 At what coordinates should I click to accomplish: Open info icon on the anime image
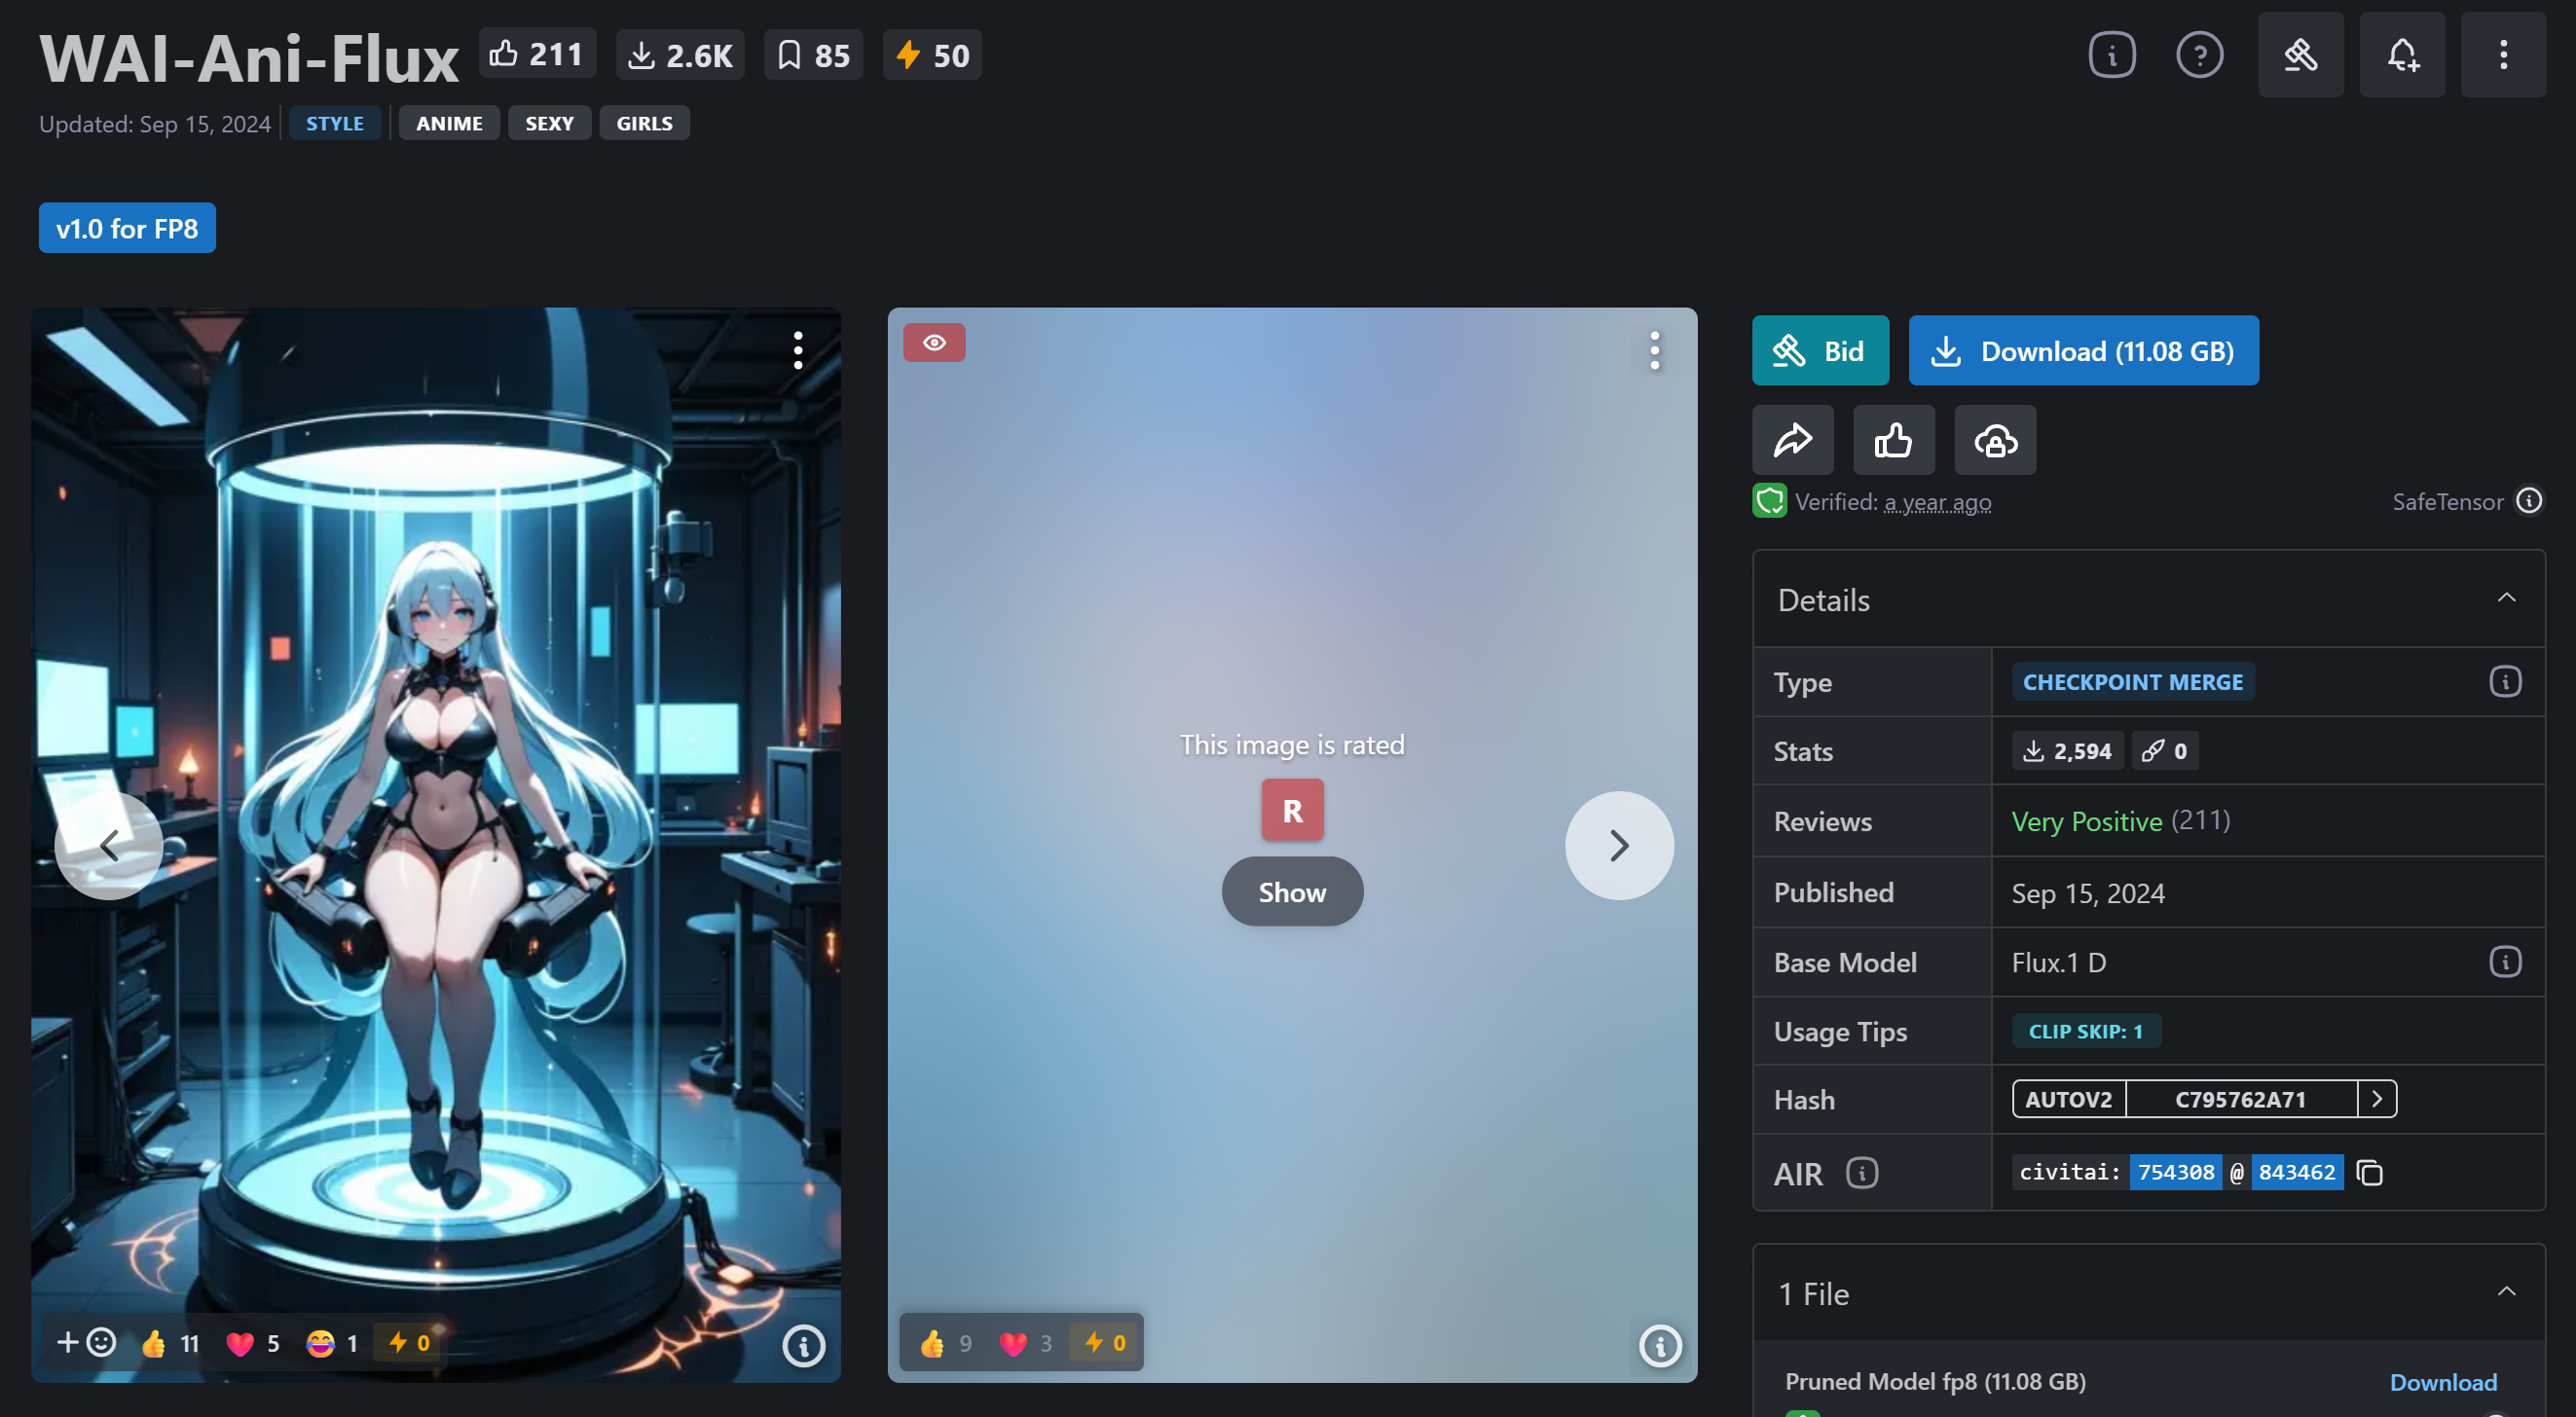(x=803, y=1345)
